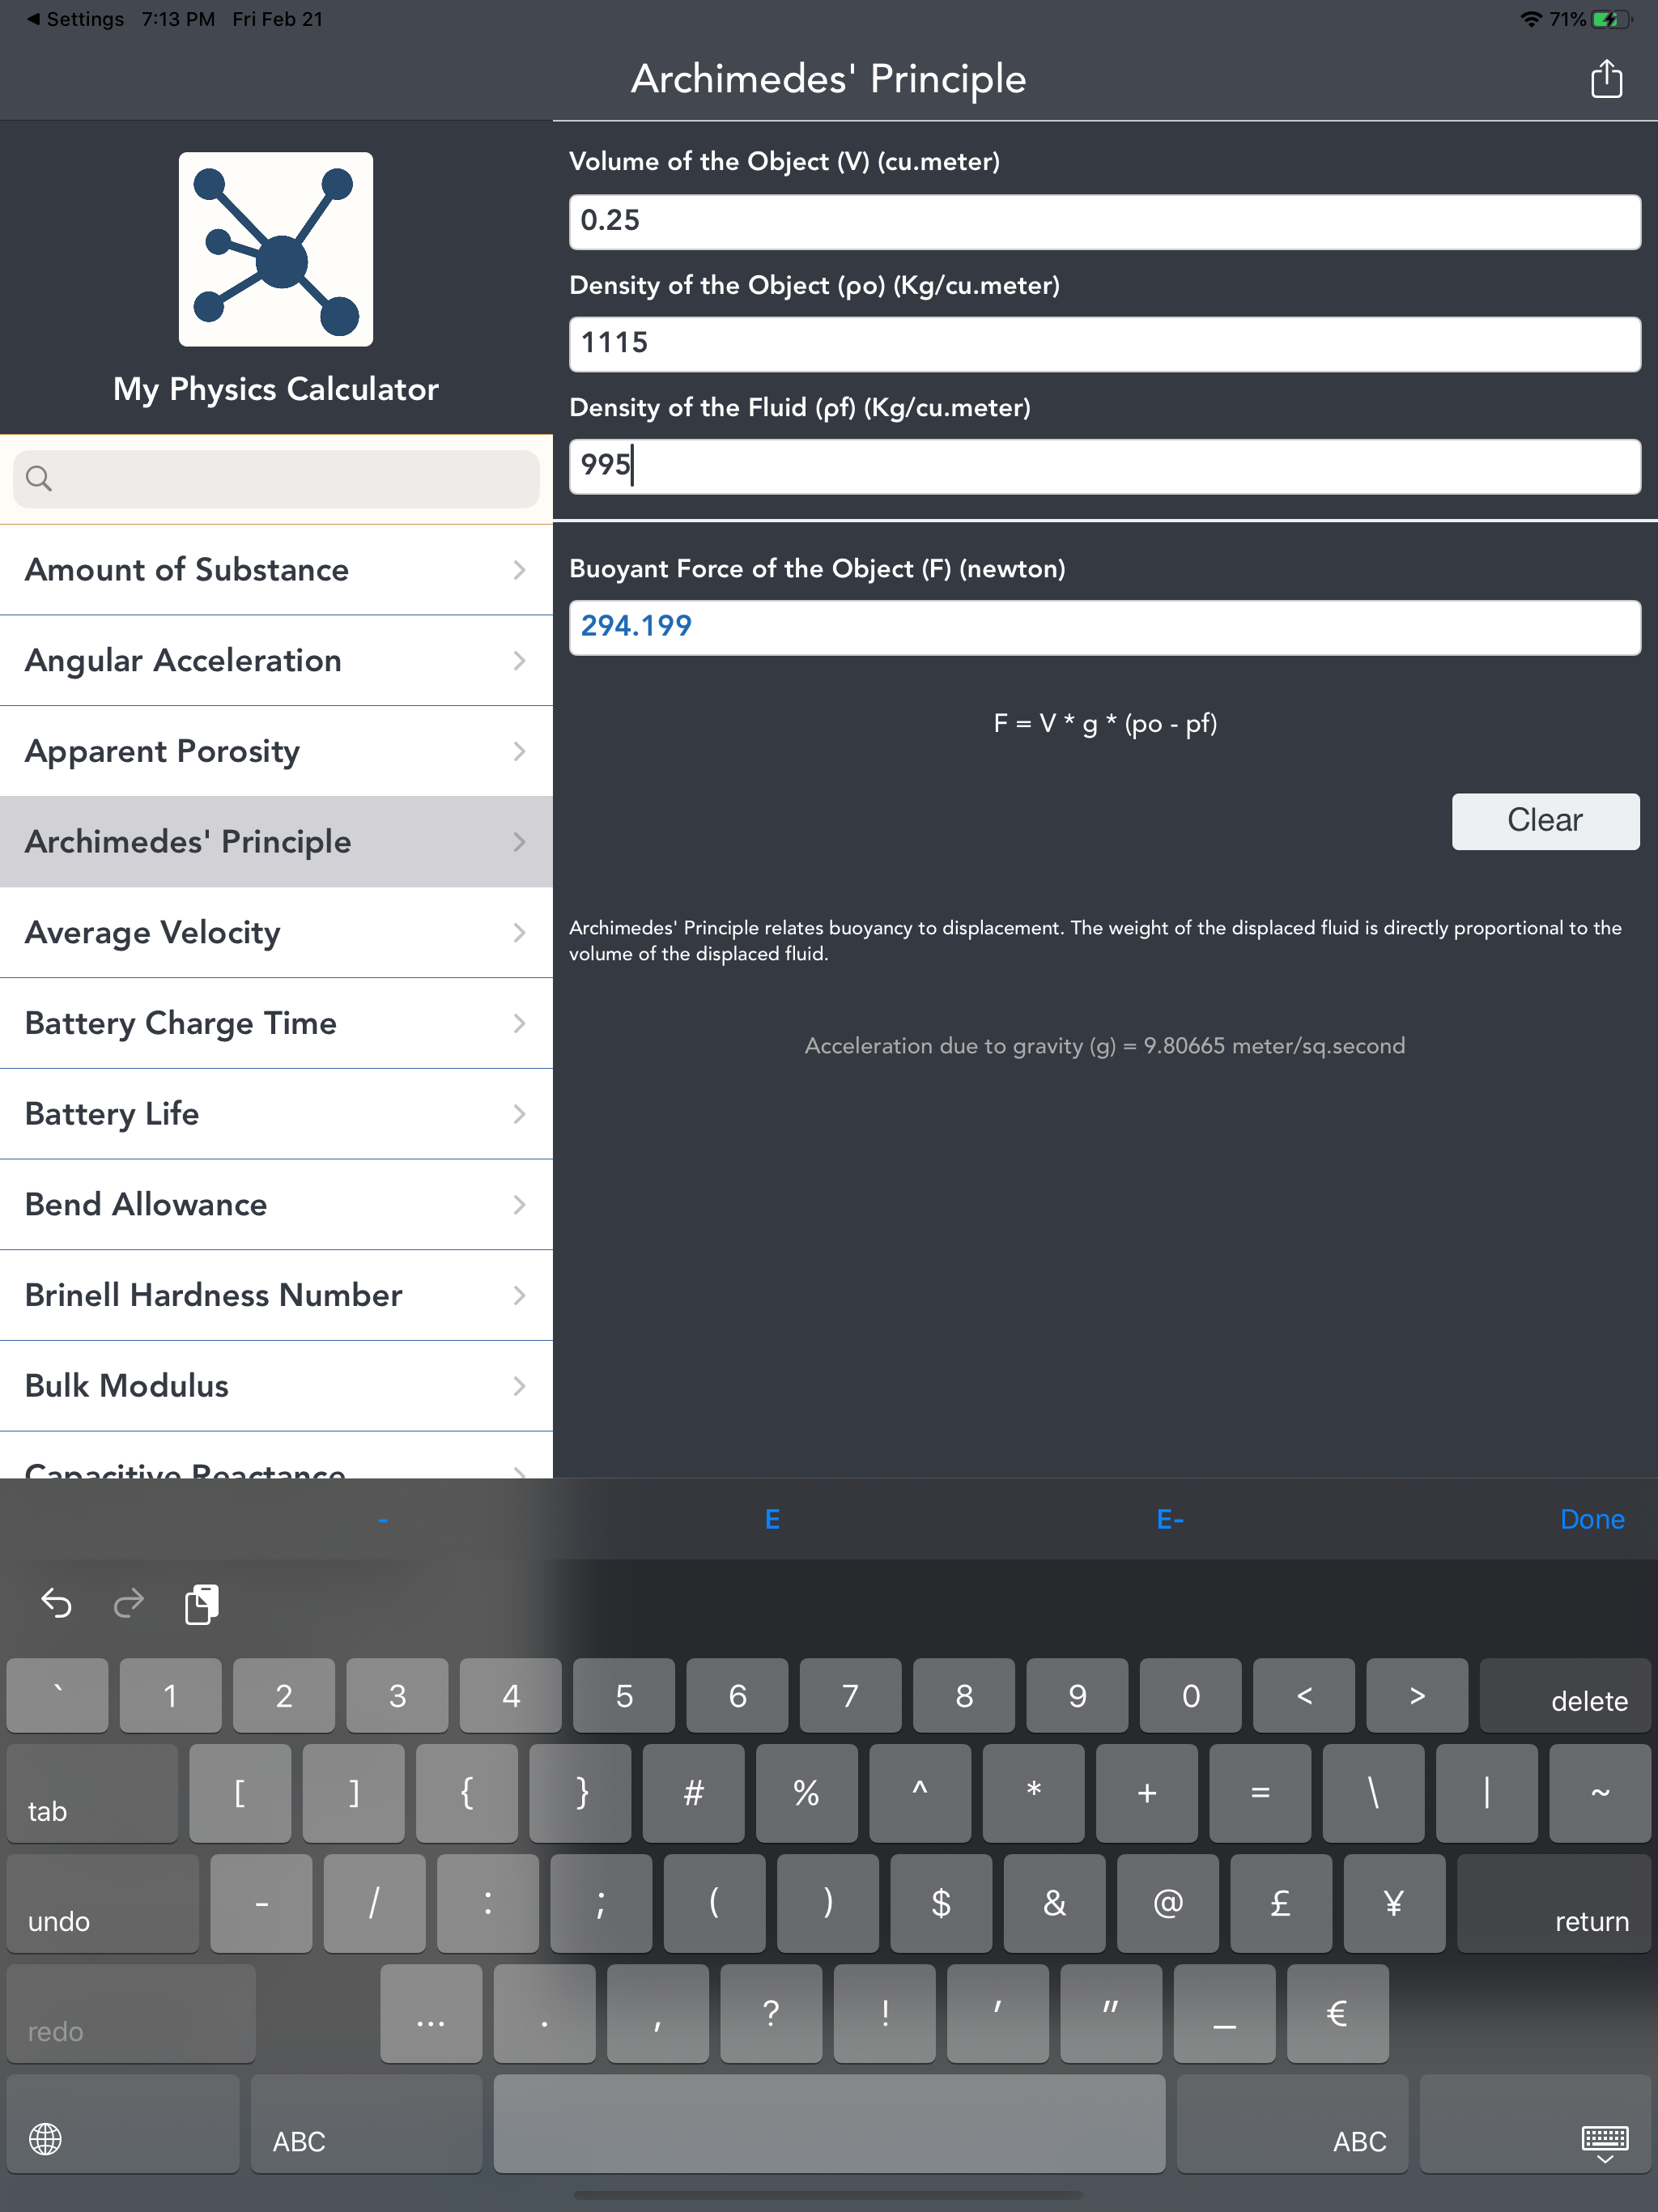The height and width of the screenshot is (2212, 1658).
Task: Tap the undo arrow on the keyboard toolbar
Action: pos(56,1604)
